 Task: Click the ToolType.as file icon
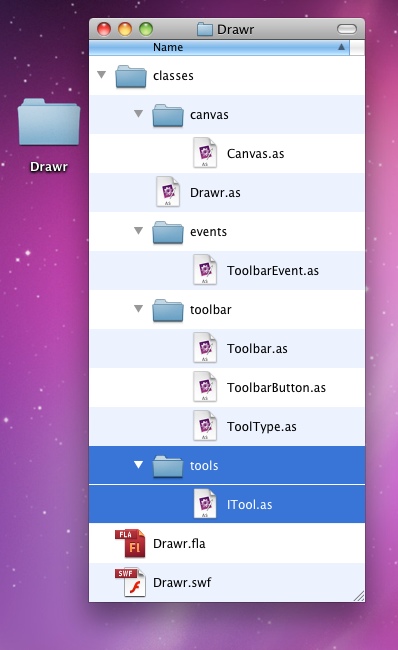[205, 426]
